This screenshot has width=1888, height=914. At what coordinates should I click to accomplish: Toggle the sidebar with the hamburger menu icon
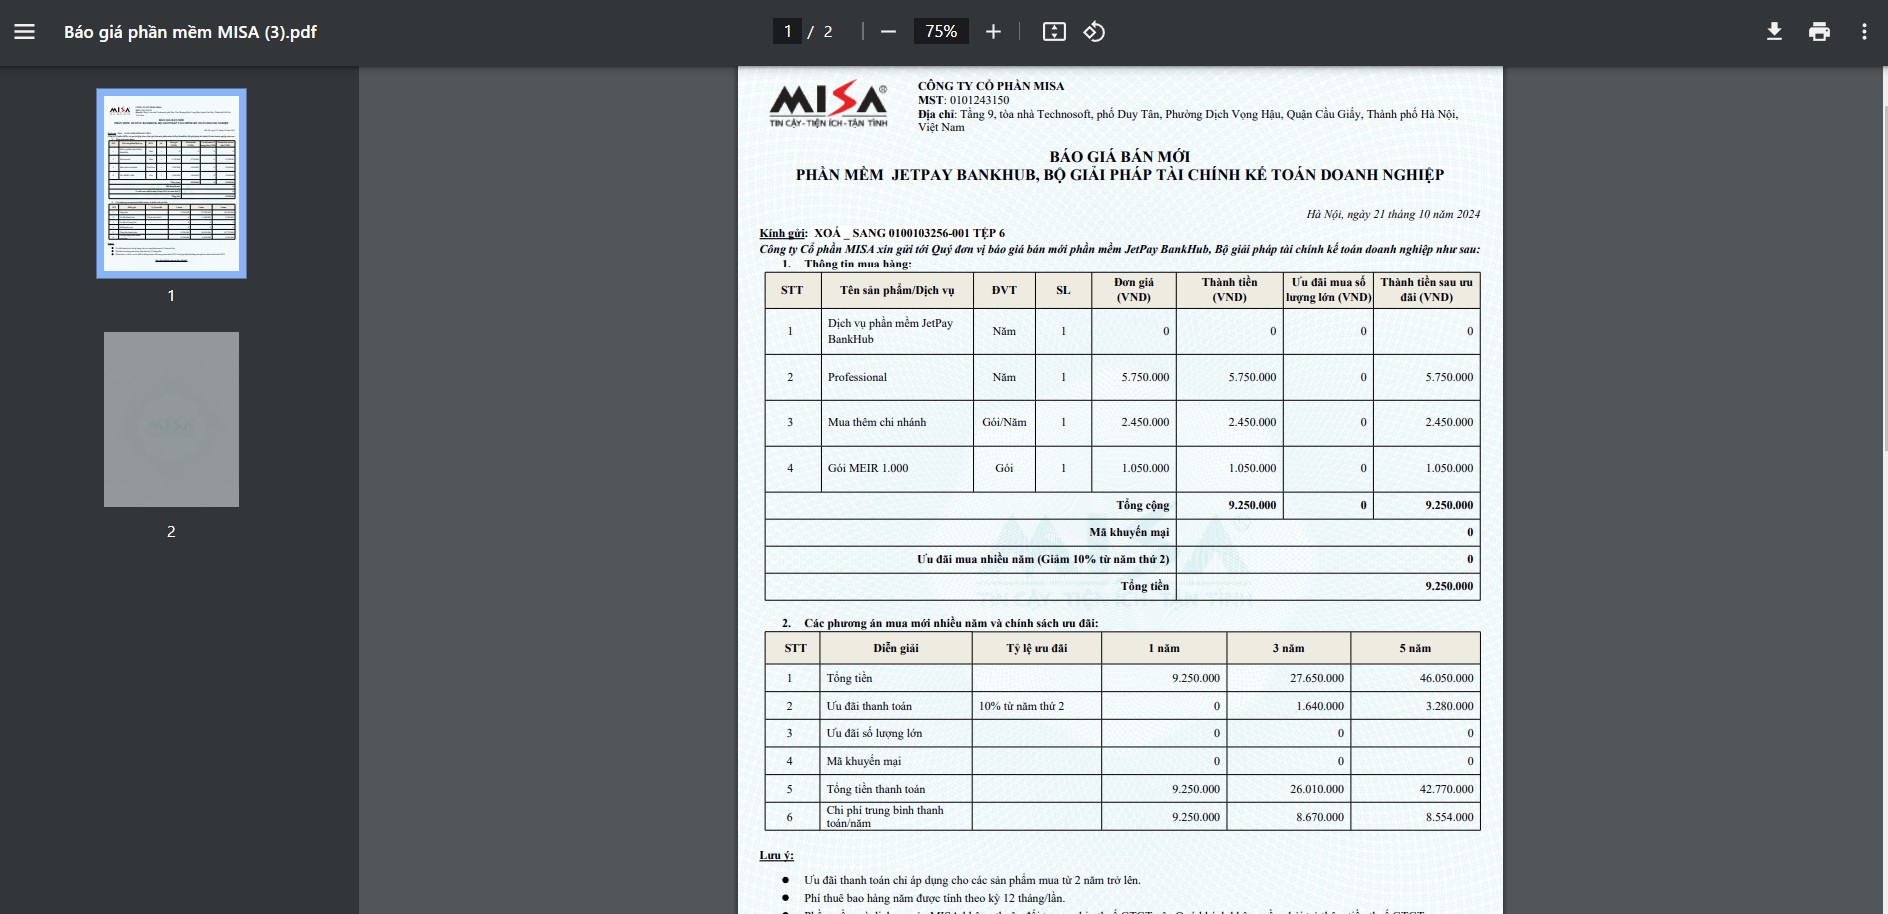(x=25, y=32)
